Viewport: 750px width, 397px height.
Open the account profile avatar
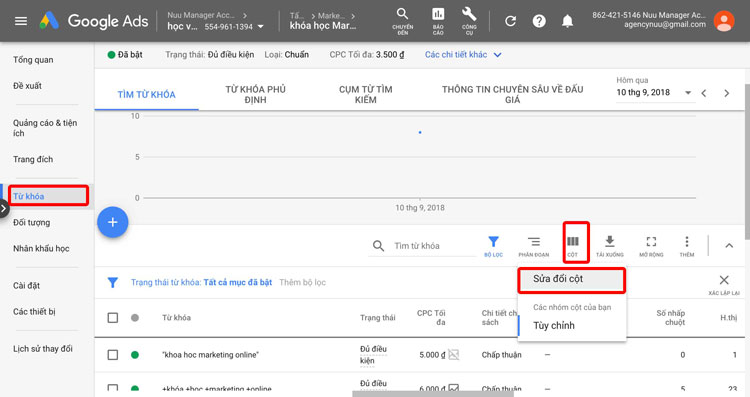click(x=724, y=21)
